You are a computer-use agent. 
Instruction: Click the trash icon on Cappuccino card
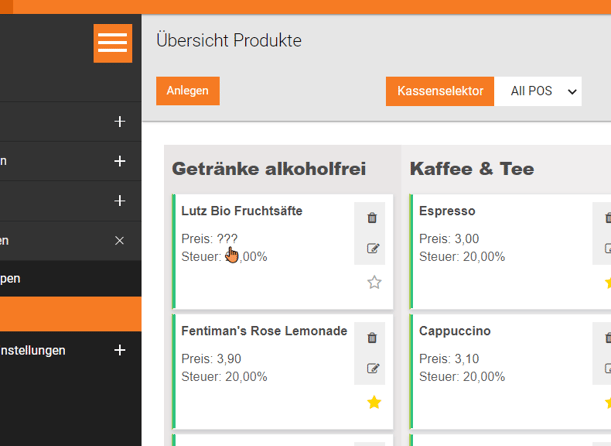(x=607, y=338)
